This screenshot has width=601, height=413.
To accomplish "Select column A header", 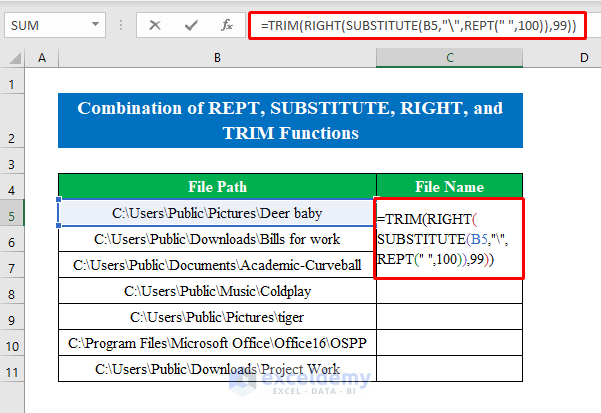I will tap(42, 58).
